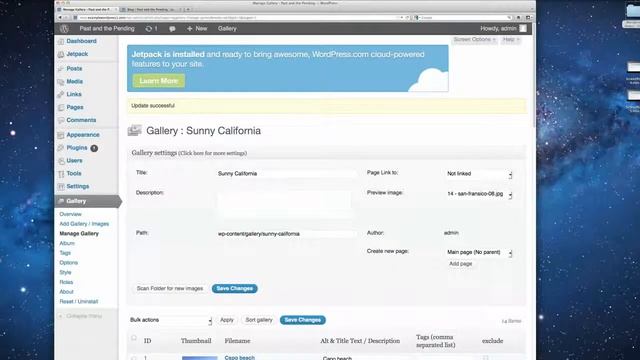Click the Media sidebar icon
The height and width of the screenshot is (360, 640).
[x=61, y=82]
